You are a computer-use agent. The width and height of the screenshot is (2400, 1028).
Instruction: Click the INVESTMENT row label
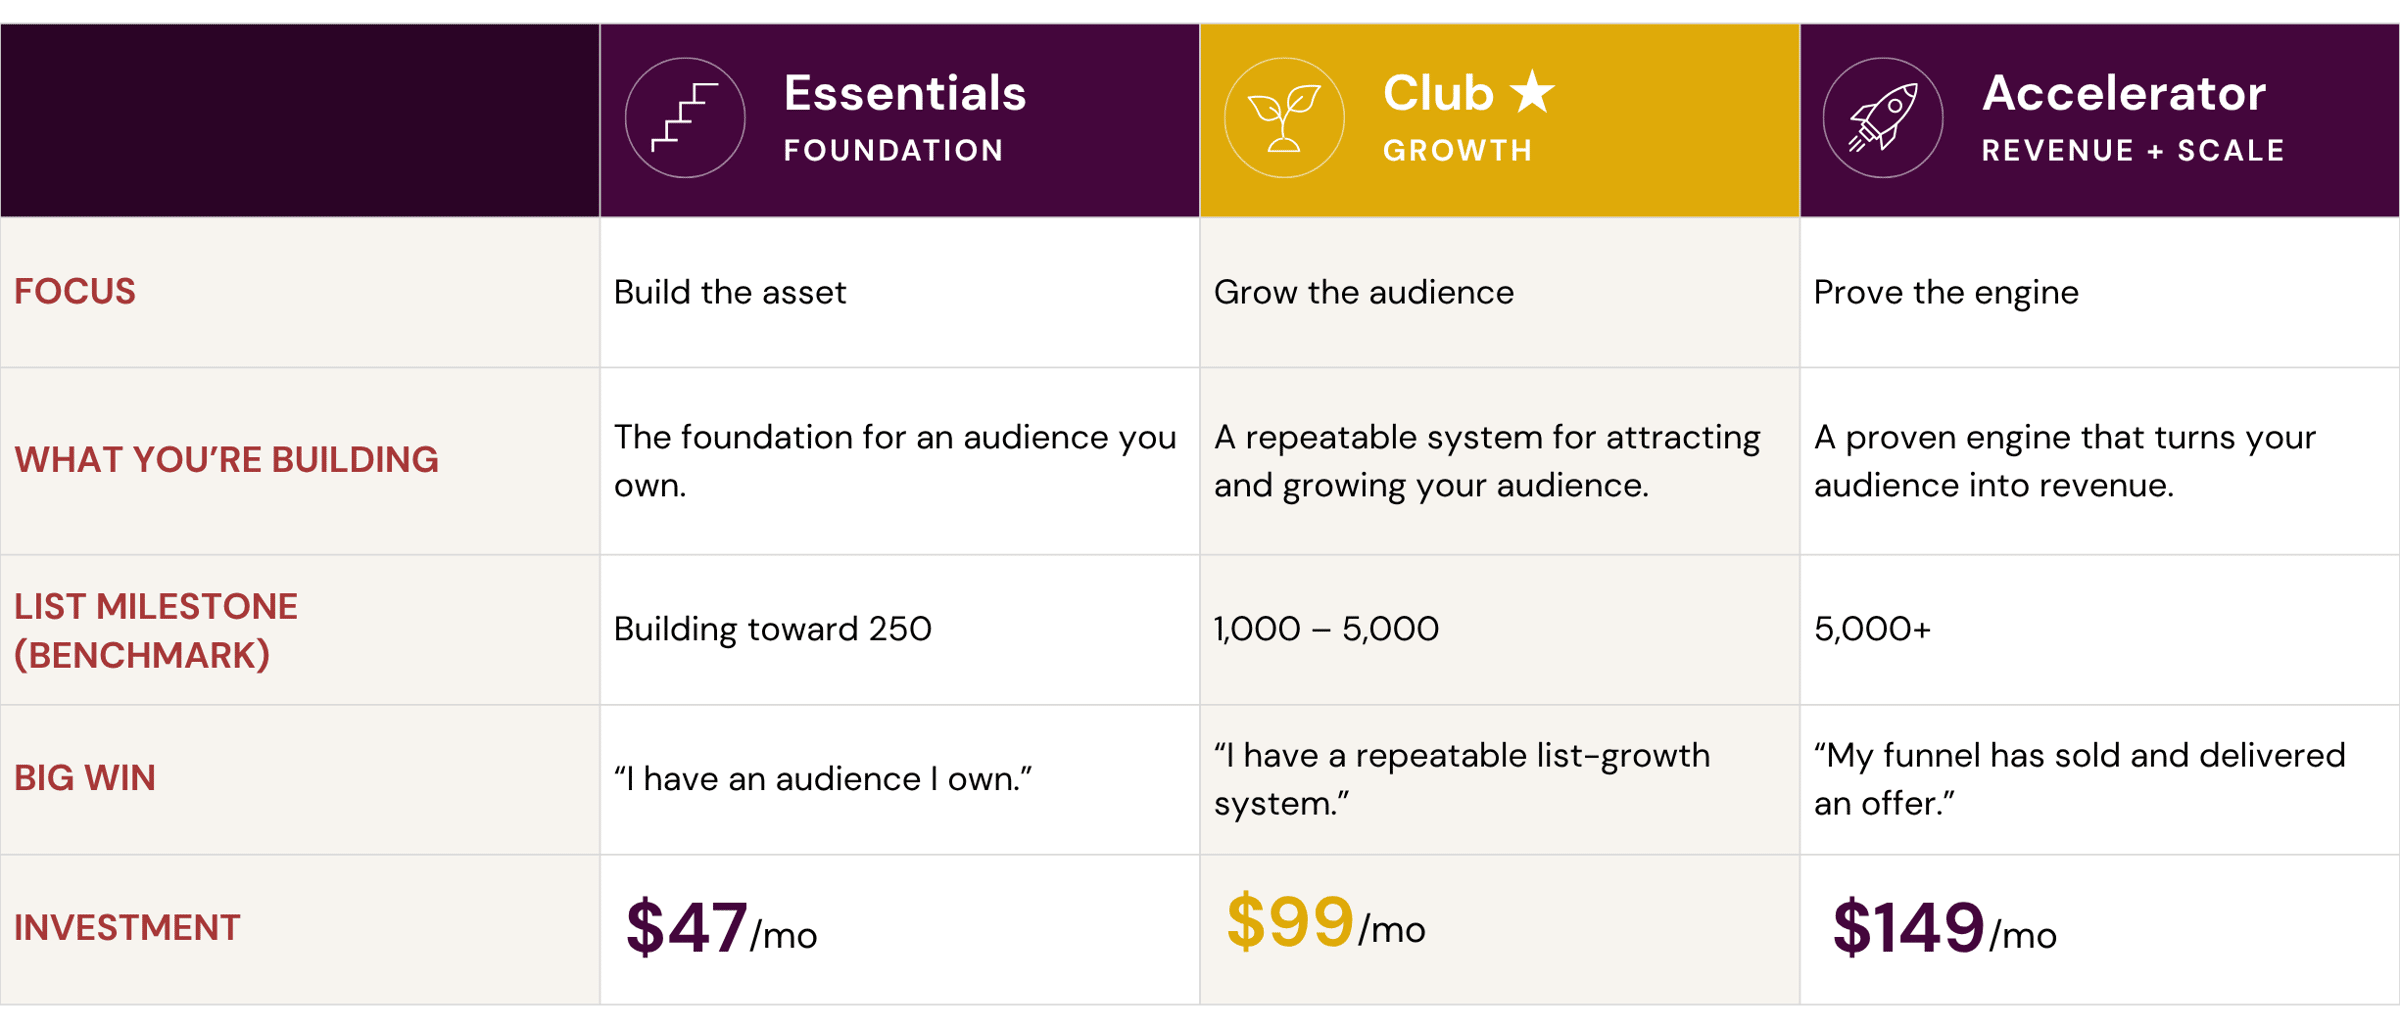(x=127, y=927)
